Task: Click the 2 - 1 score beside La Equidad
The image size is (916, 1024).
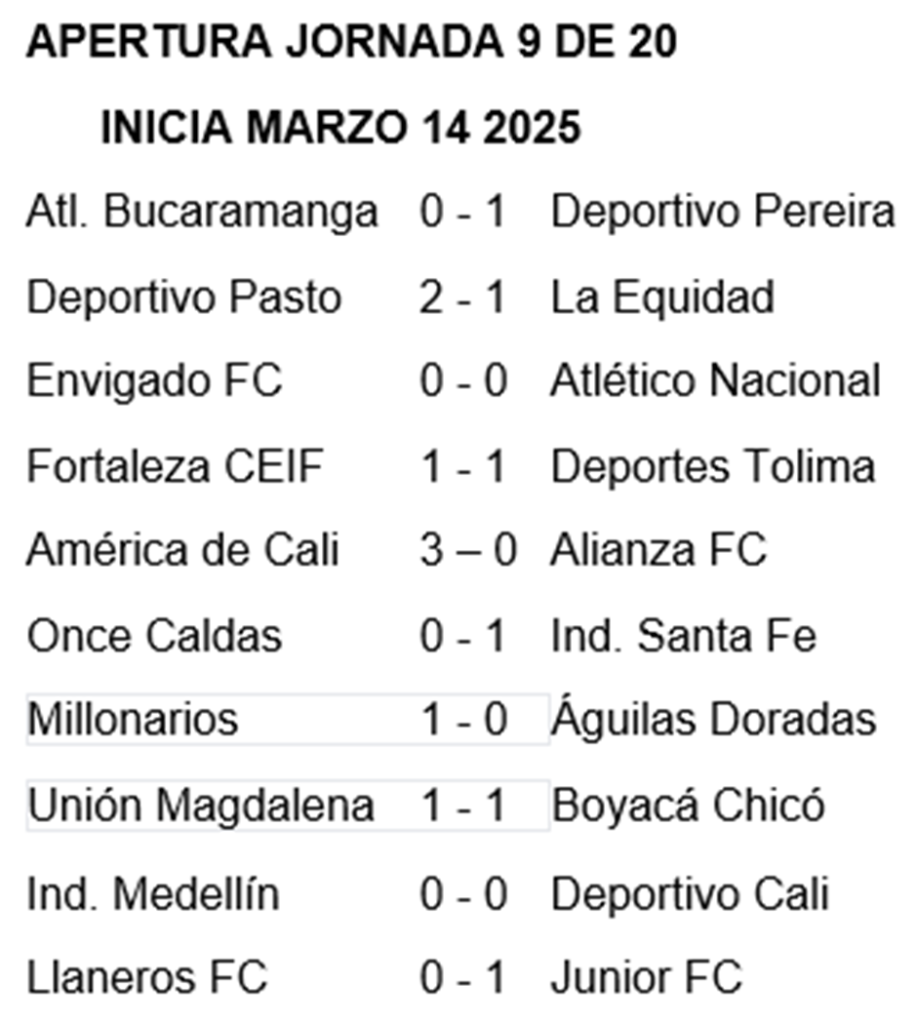Action: [x=463, y=298]
